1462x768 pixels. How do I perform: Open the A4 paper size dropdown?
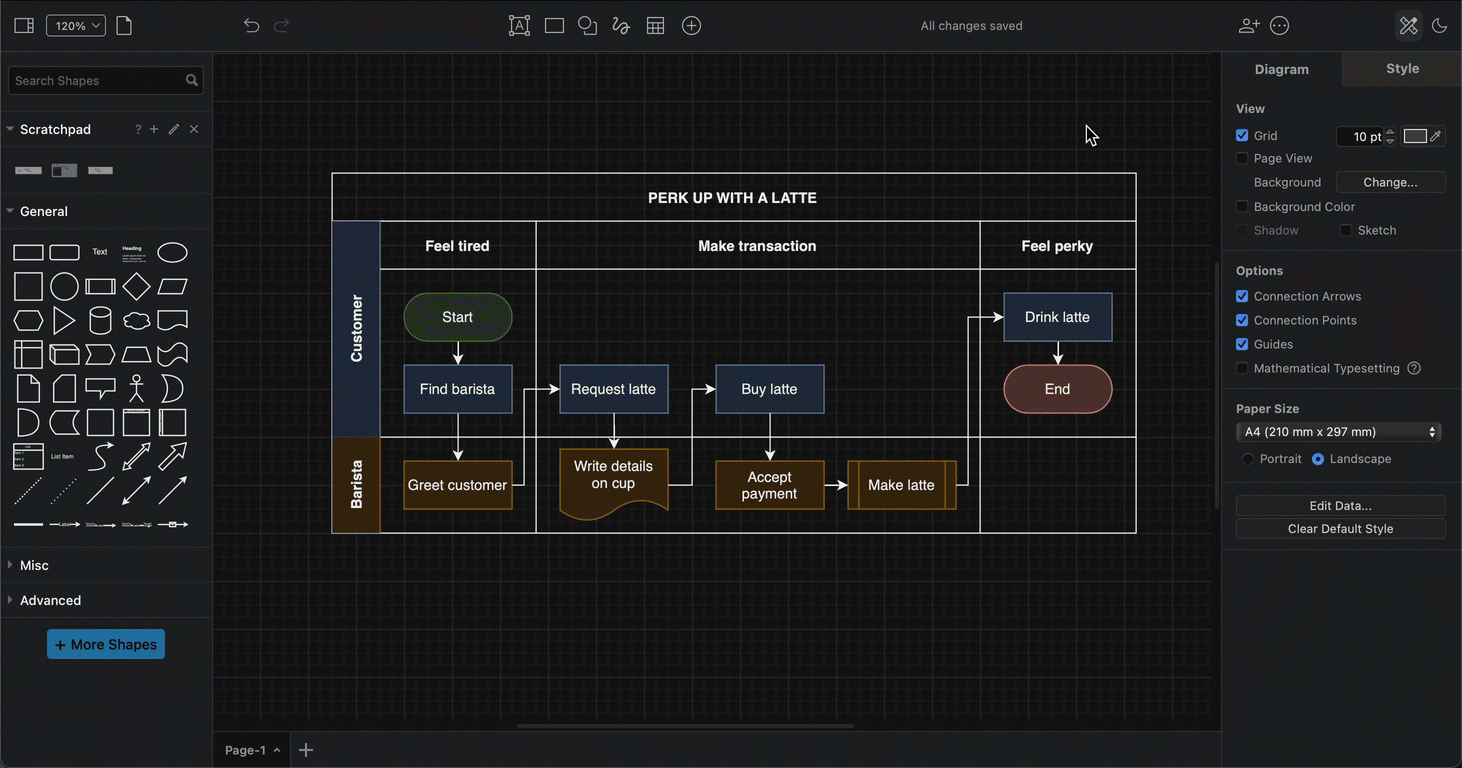tap(1340, 432)
